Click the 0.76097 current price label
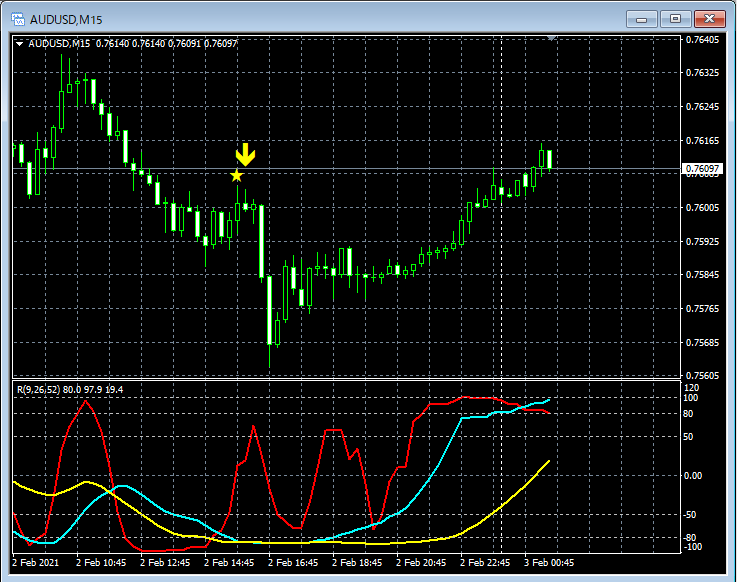The image size is (738, 582). pyautogui.click(x=702, y=168)
